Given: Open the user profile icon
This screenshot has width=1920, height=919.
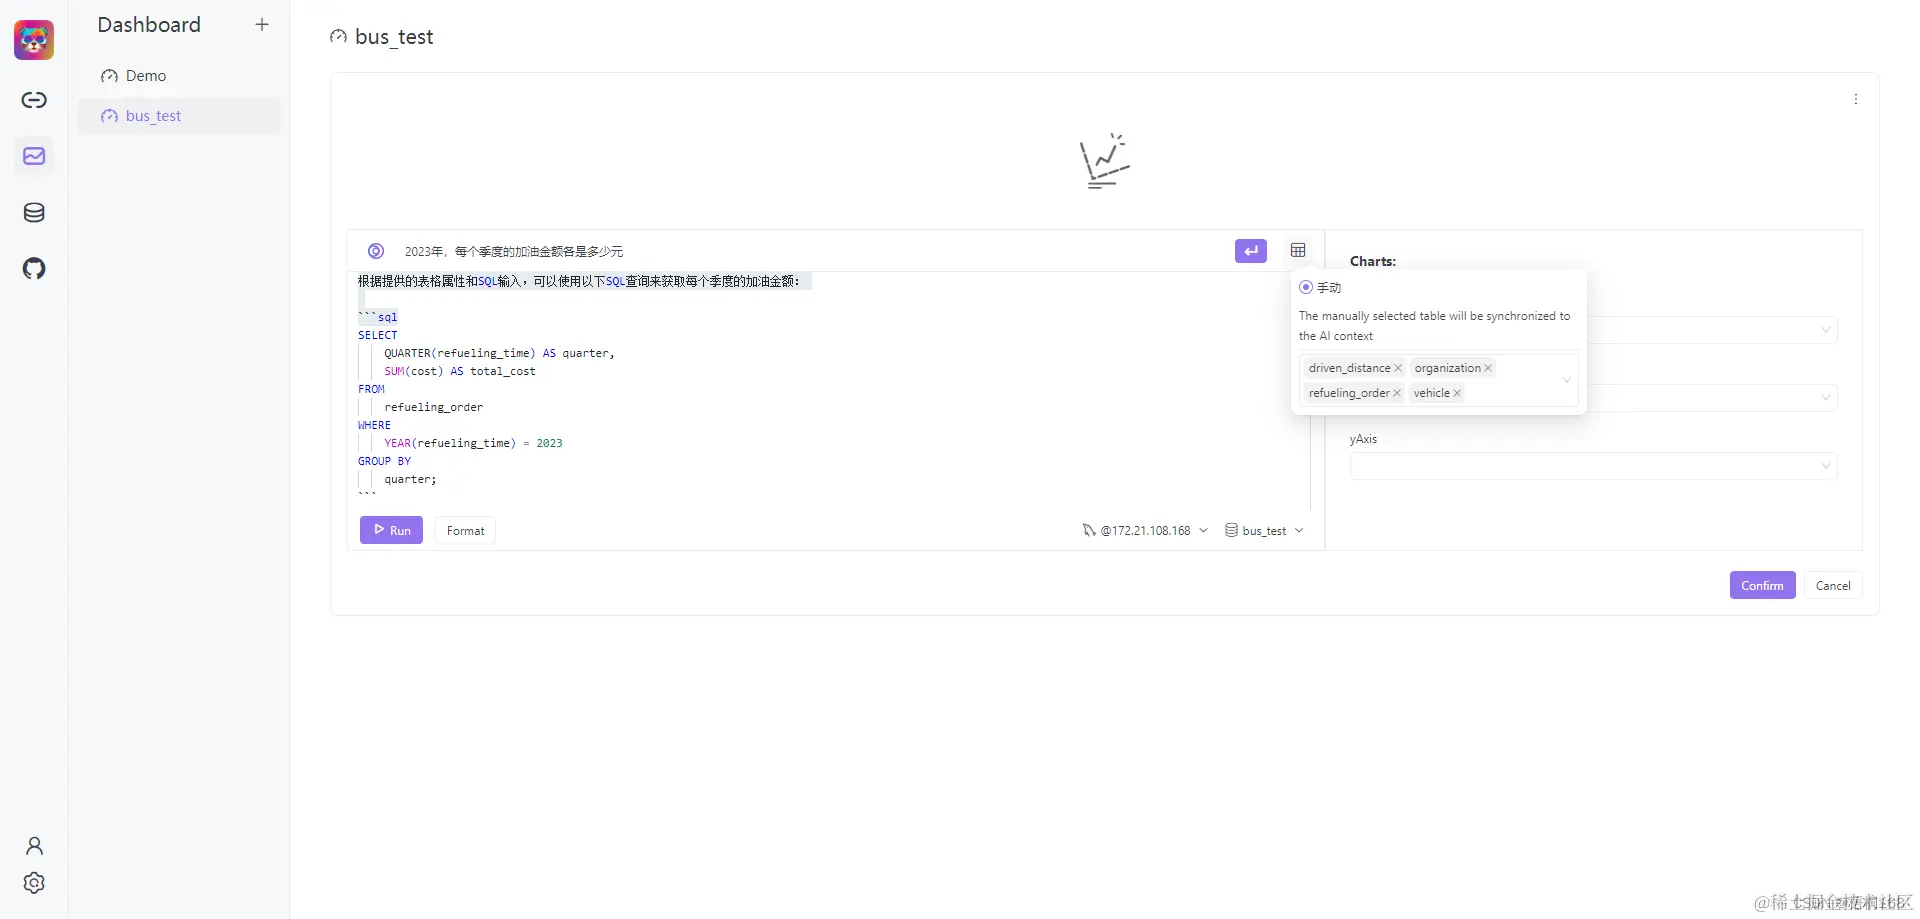Looking at the screenshot, I should tap(34, 846).
